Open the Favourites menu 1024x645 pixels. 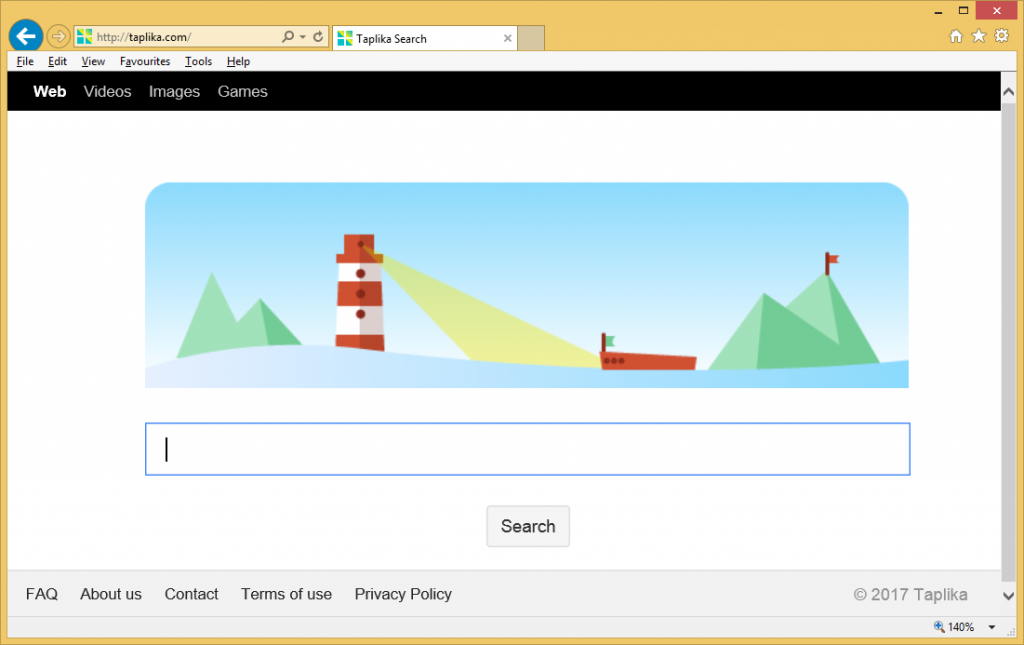point(145,61)
